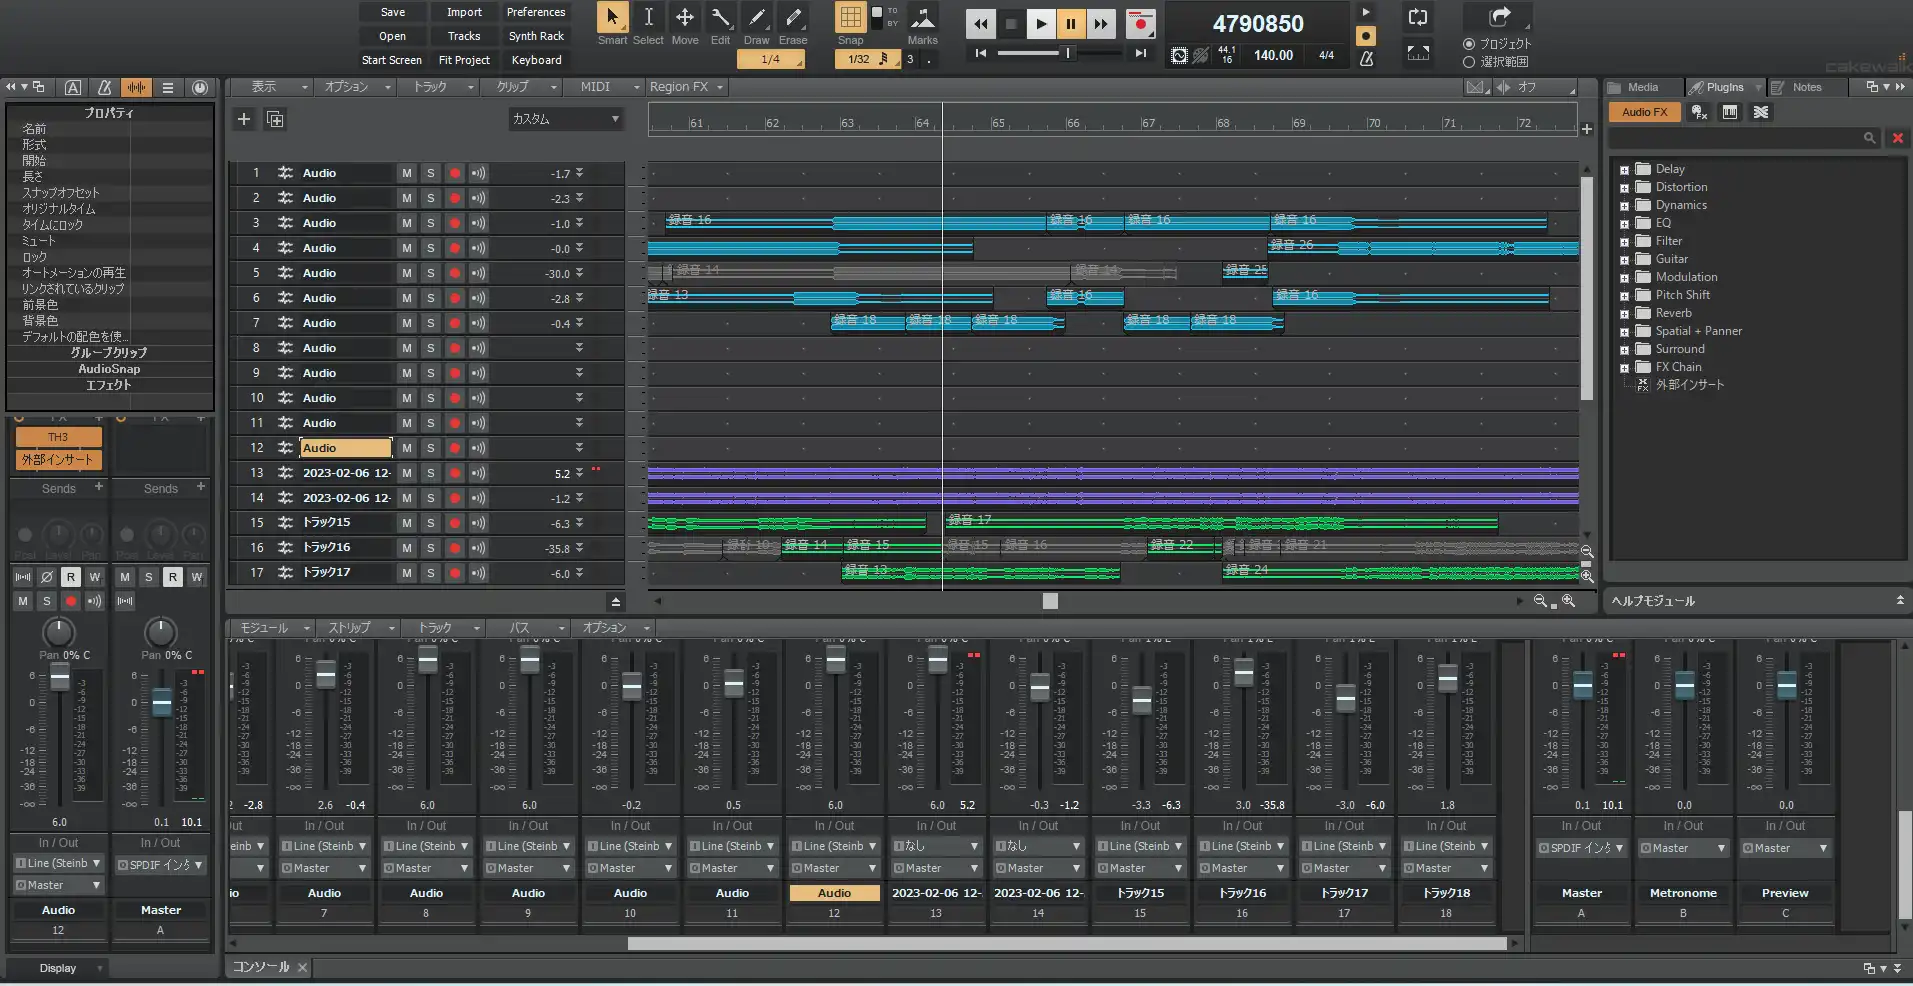Select プロジェクト radio button
This screenshot has height=986, width=1913.
tap(1469, 44)
